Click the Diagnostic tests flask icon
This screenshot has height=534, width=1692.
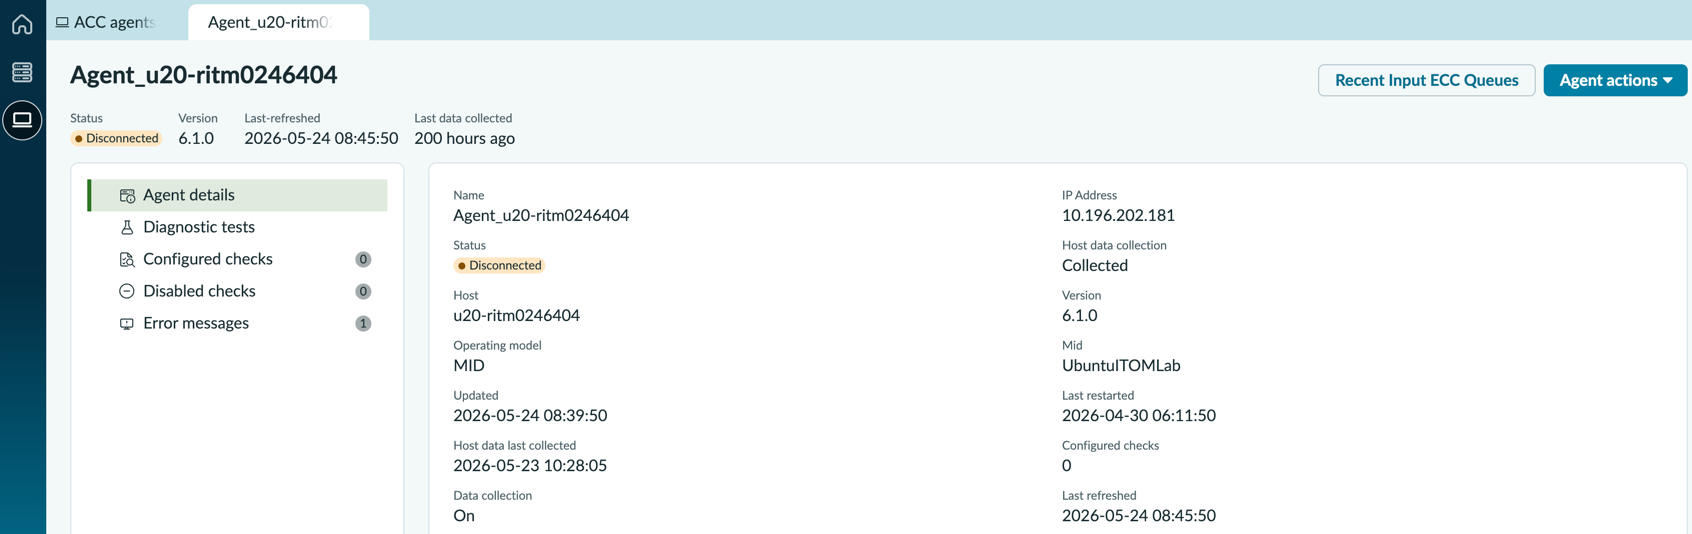pyautogui.click(x=127, y=227)
